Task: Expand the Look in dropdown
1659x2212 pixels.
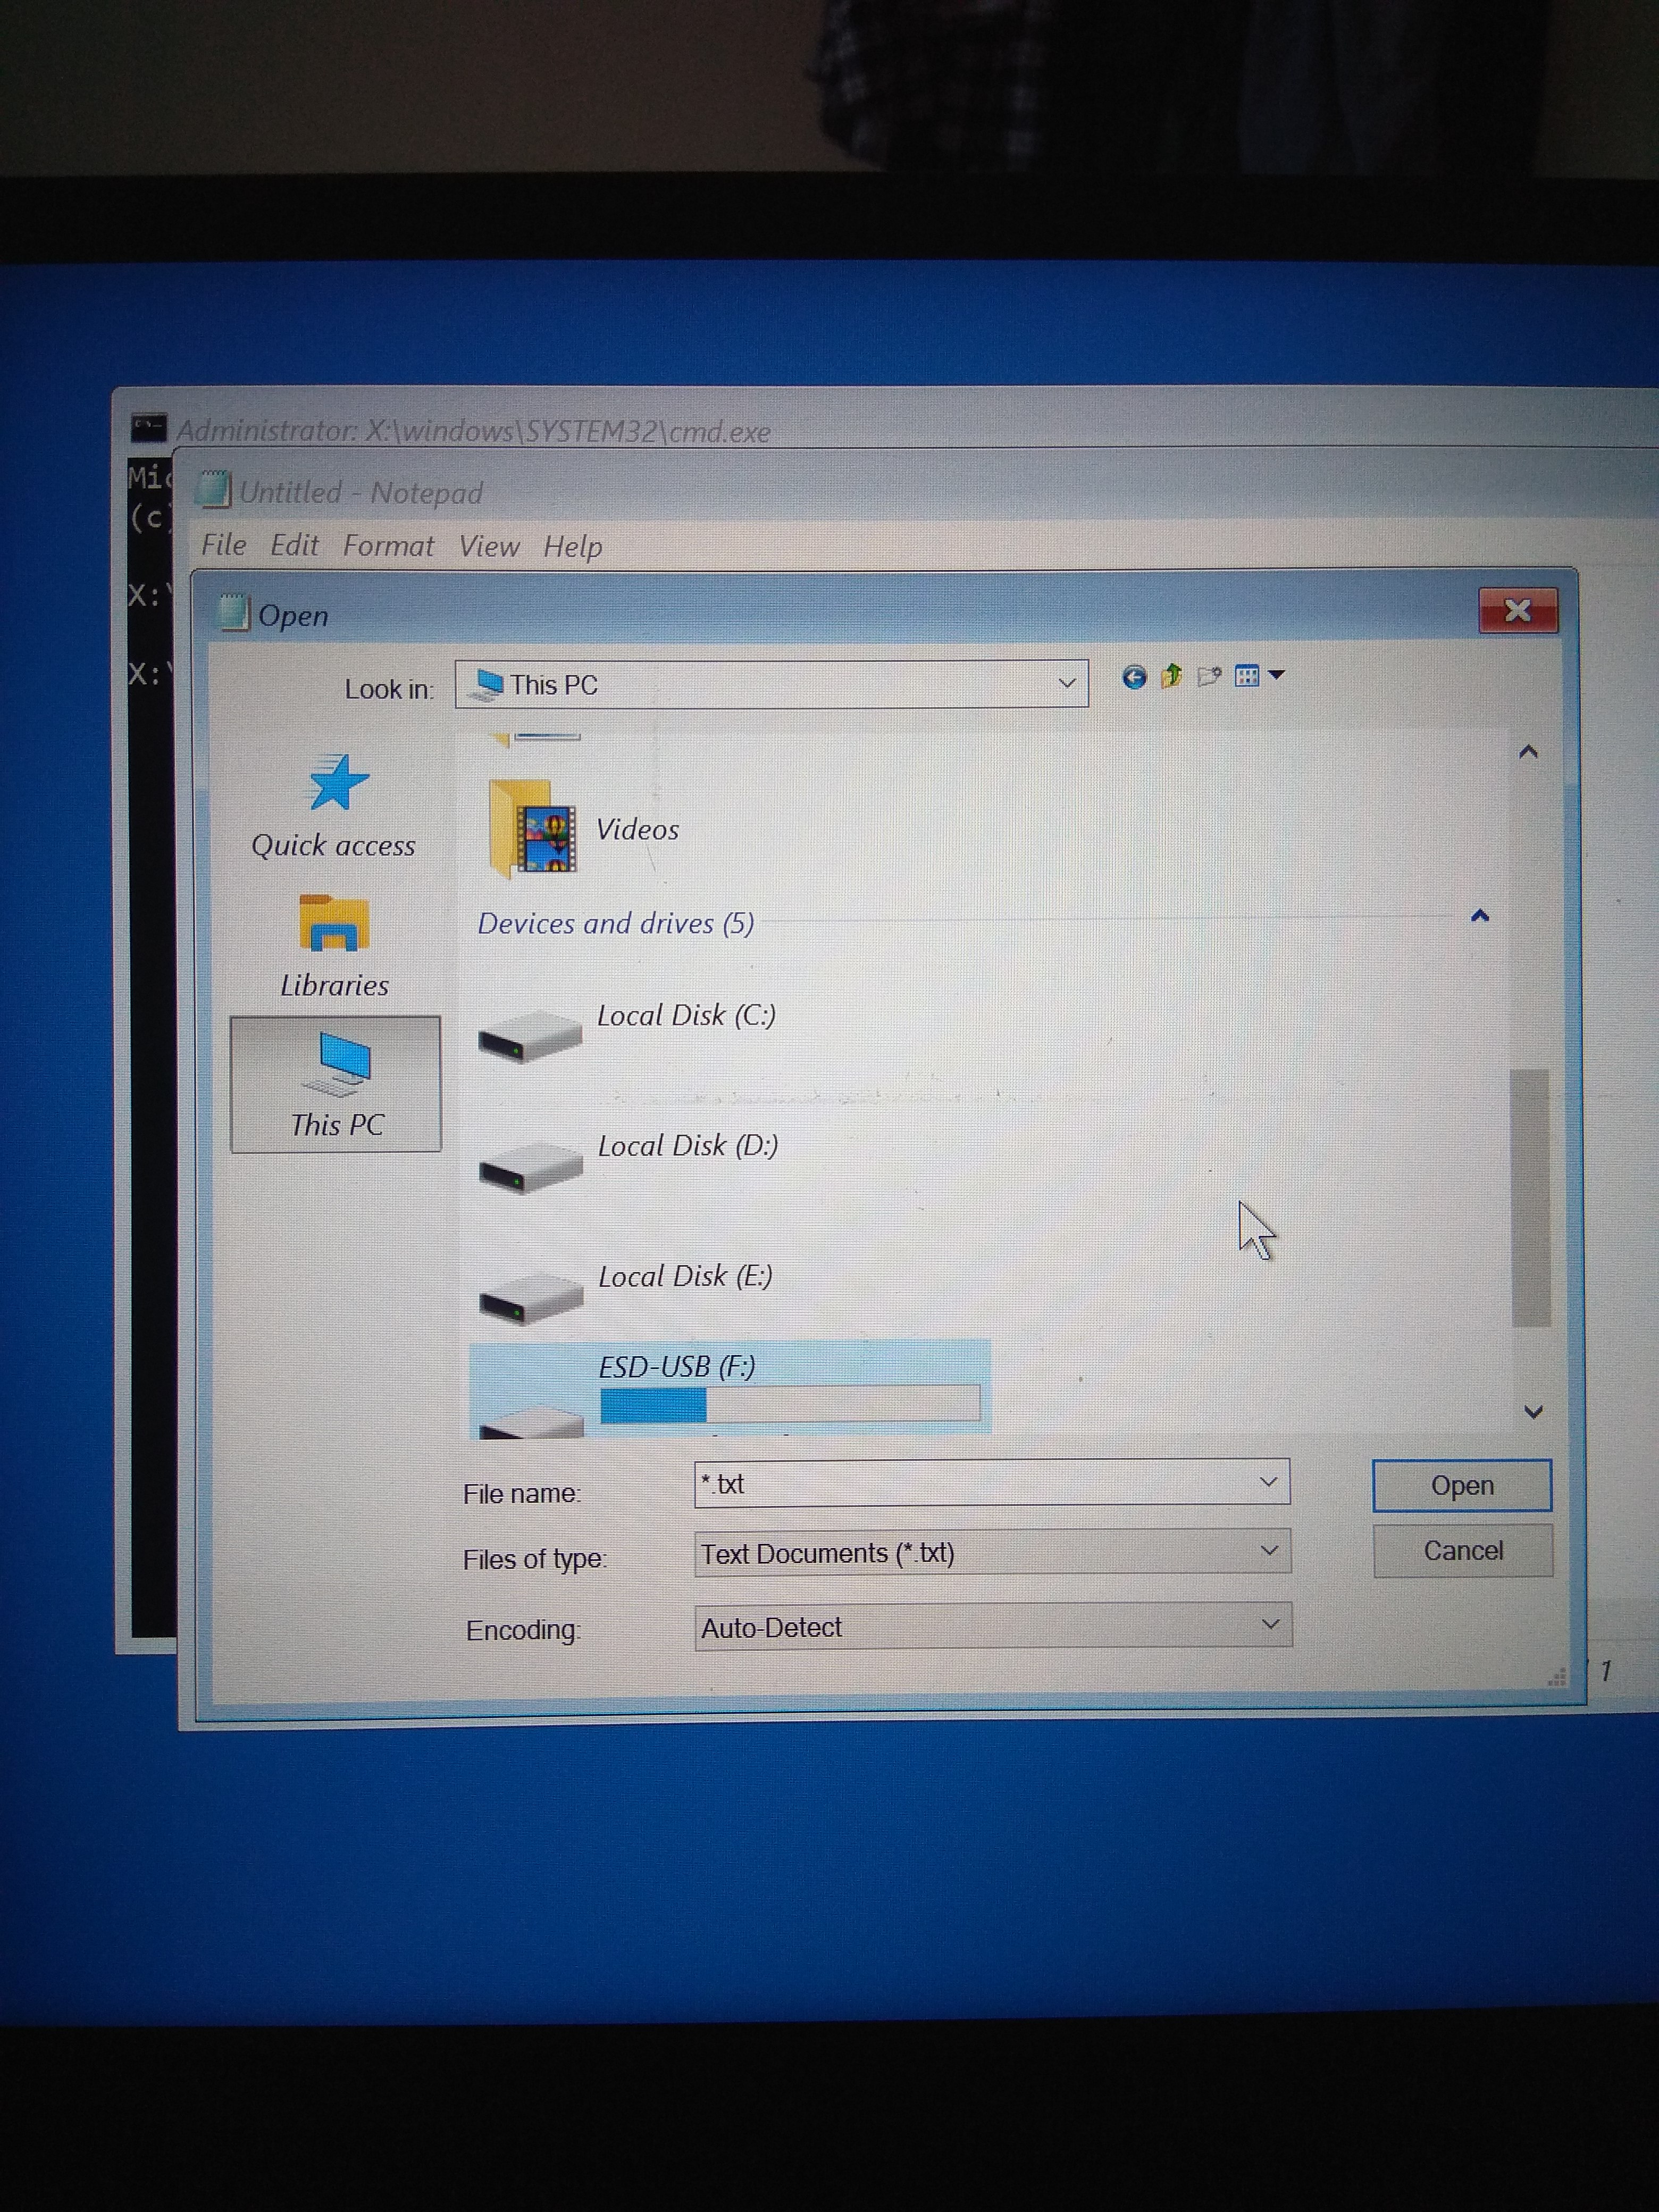Action: [x=1066, y=684]
